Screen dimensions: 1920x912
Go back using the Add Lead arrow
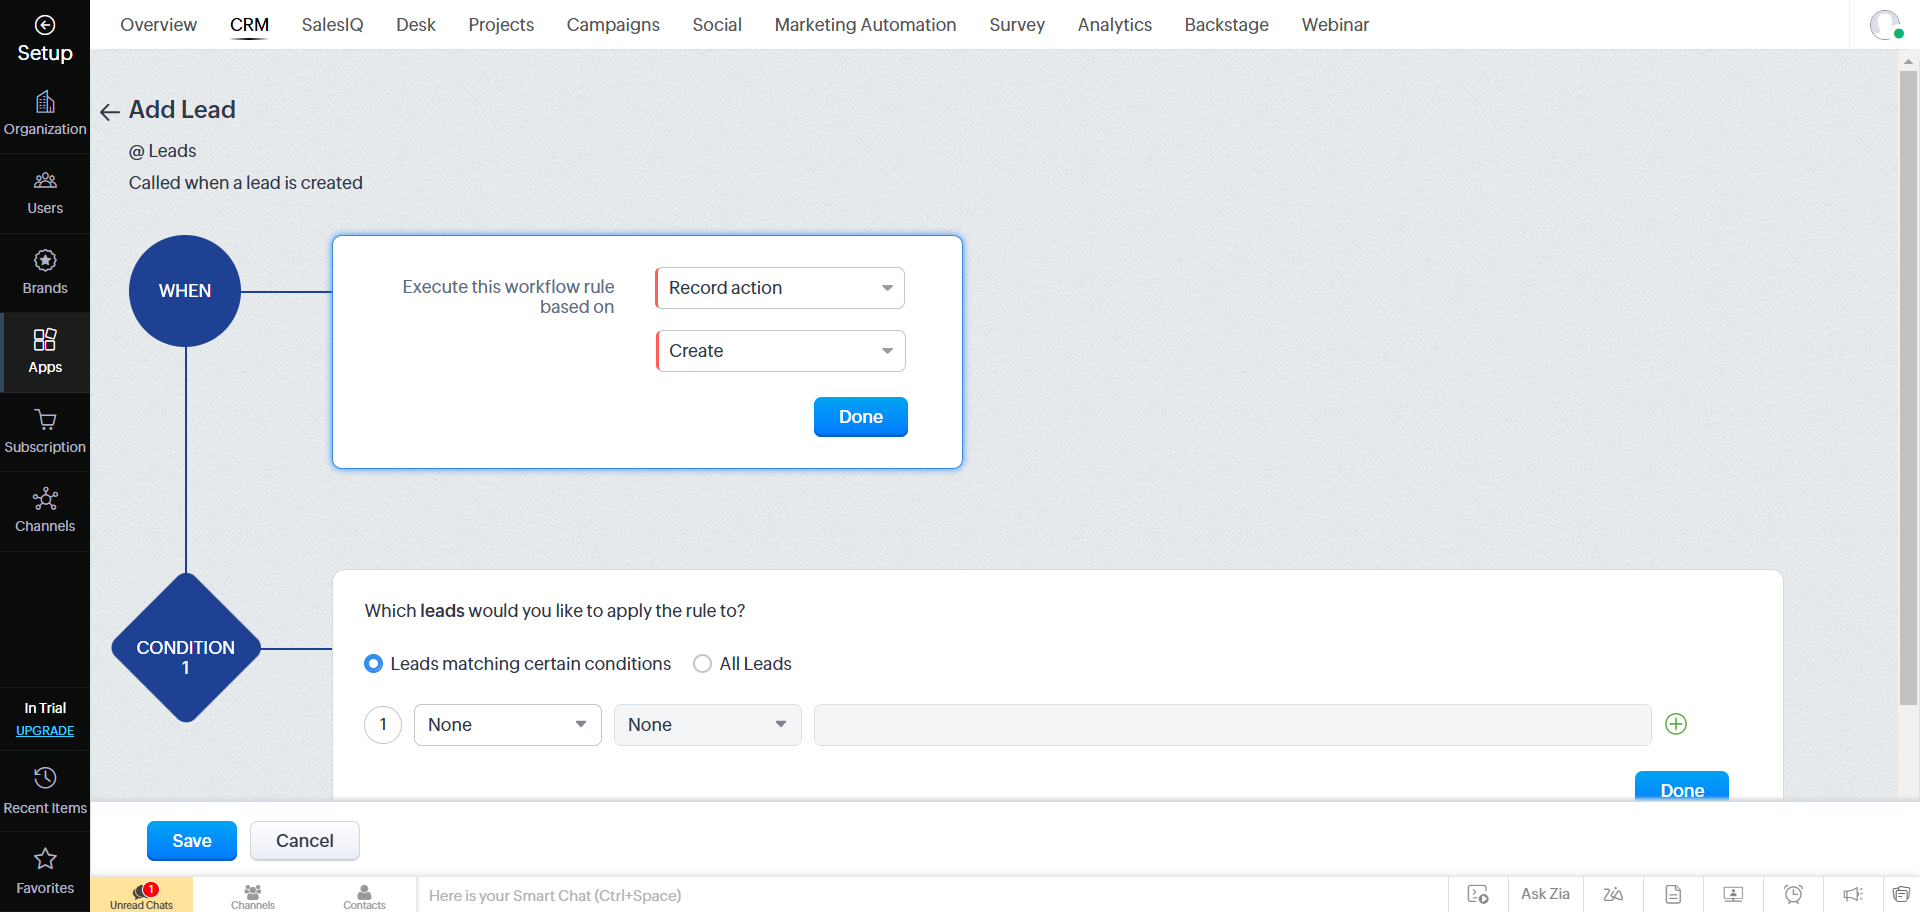click(110, 111)
